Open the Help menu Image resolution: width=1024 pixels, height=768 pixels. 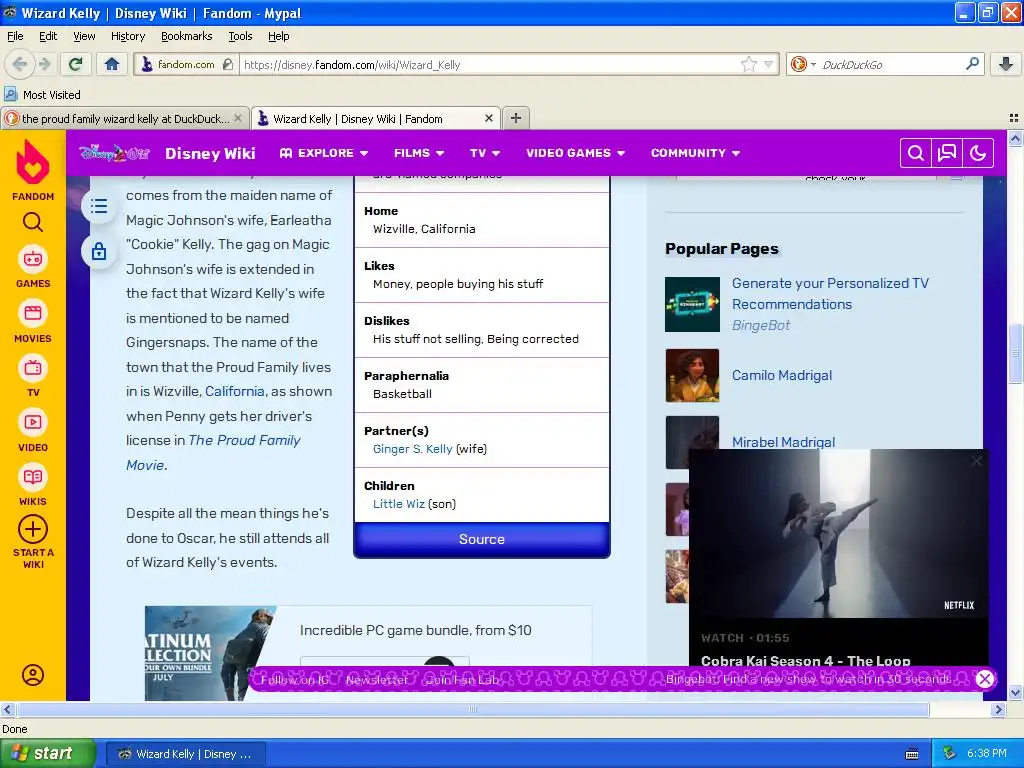click(x=278, y=36)
